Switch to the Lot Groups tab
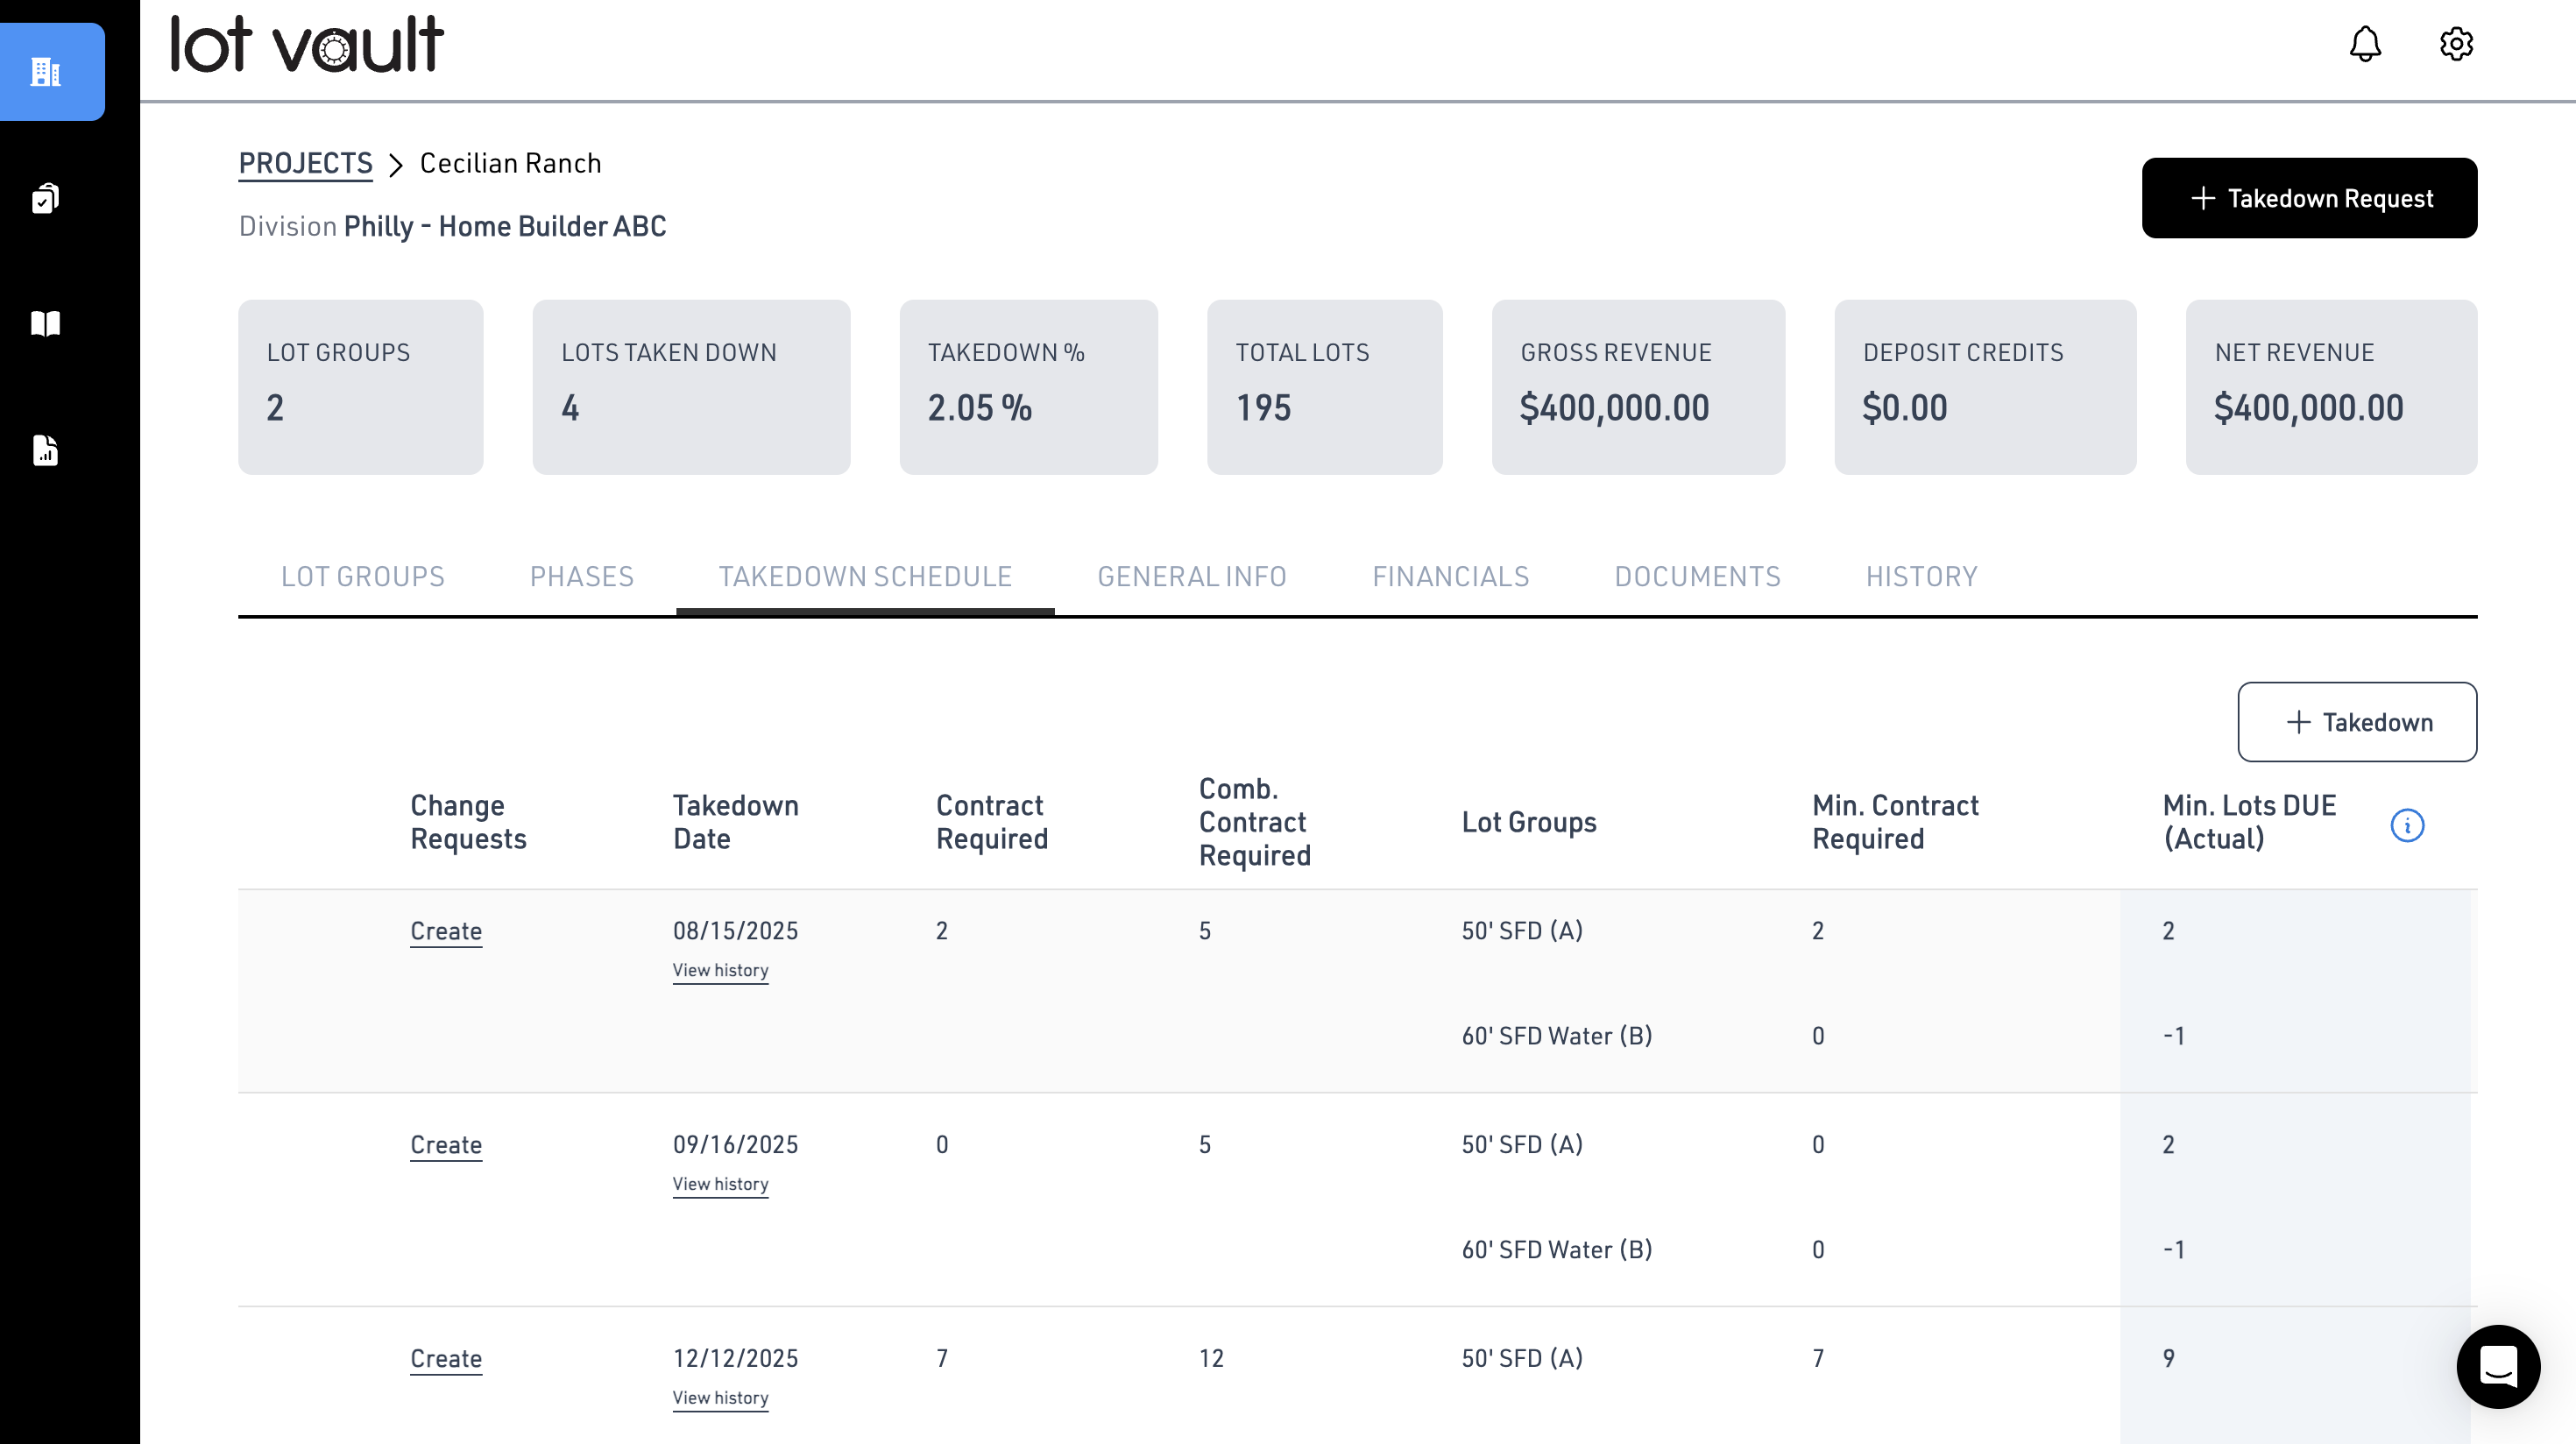This screenshot has height=1444, width=2576. click(362, 576)
